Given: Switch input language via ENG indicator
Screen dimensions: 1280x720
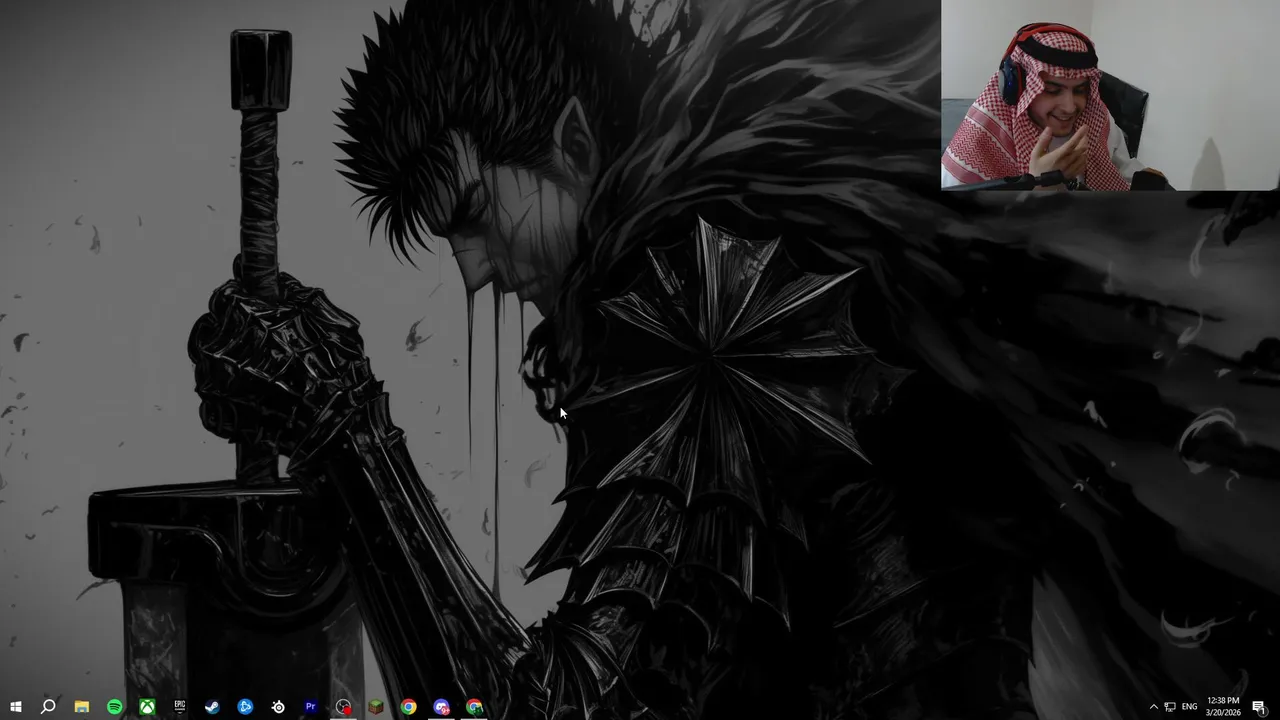Looking at the screenshot, I should point(1189,707).
